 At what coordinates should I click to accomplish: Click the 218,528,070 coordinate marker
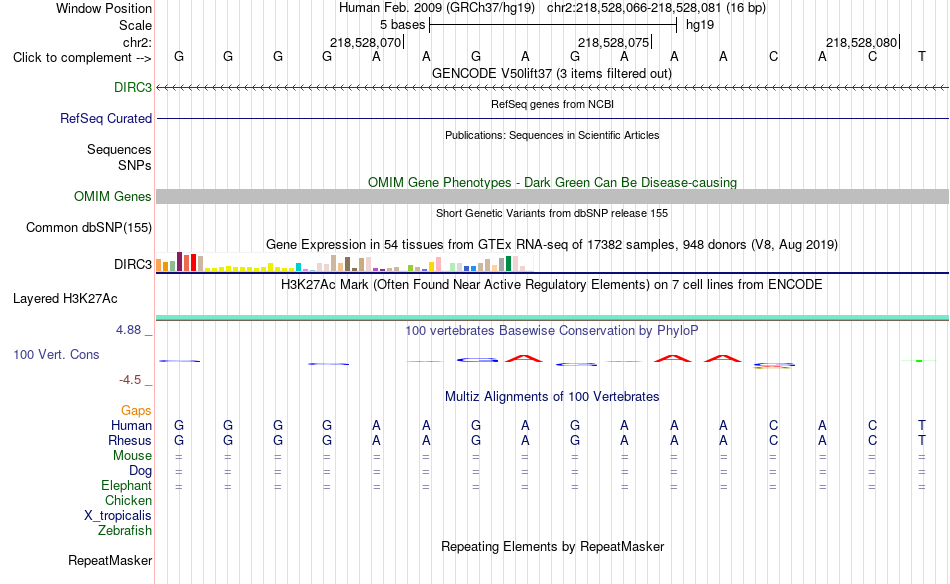pyautogui.click(x=365, y=42)
